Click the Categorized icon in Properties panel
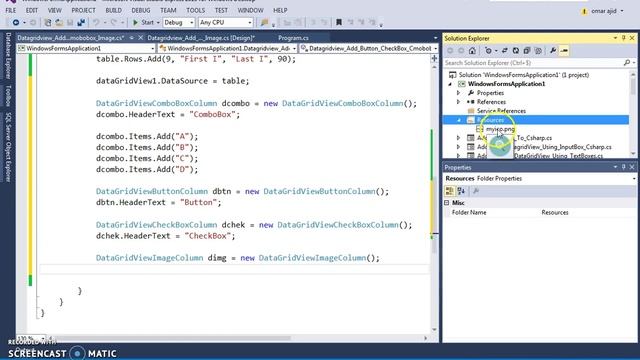The height and width of the screenshot is (360, 640). click(450, 191)
